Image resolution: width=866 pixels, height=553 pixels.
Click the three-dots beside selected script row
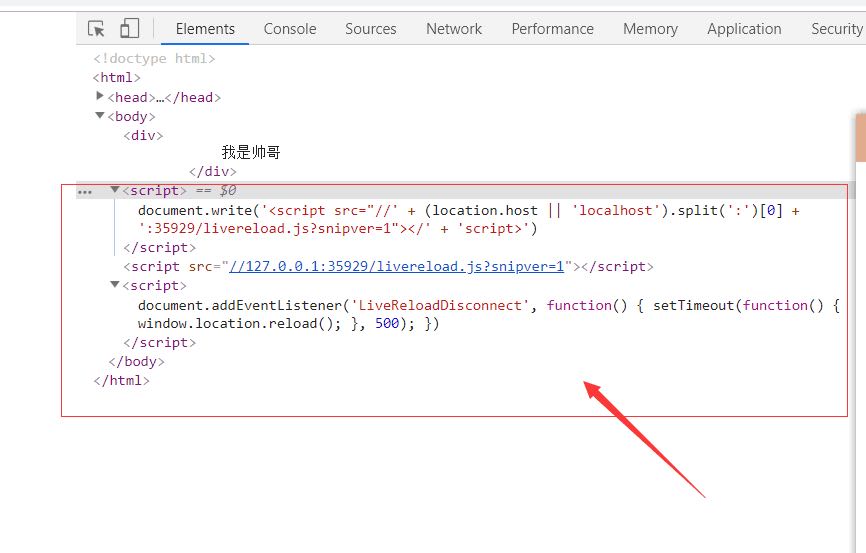[x=85, y=192]
